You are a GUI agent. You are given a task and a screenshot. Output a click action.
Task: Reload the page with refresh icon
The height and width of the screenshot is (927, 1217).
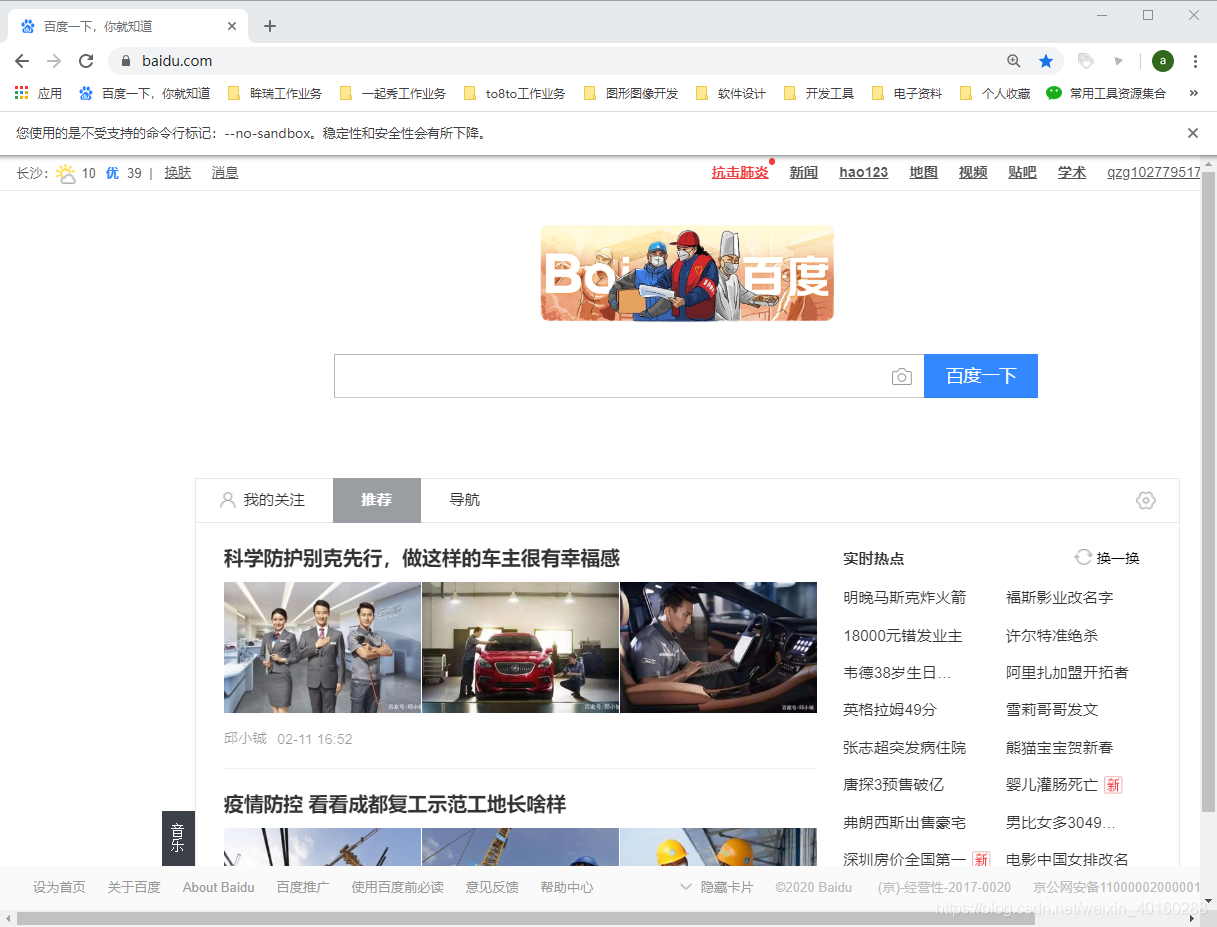click(86, 61)
